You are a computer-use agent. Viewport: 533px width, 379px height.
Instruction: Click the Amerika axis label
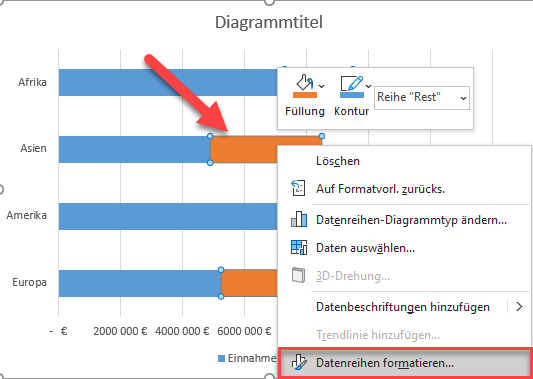[x=27, y=216]
